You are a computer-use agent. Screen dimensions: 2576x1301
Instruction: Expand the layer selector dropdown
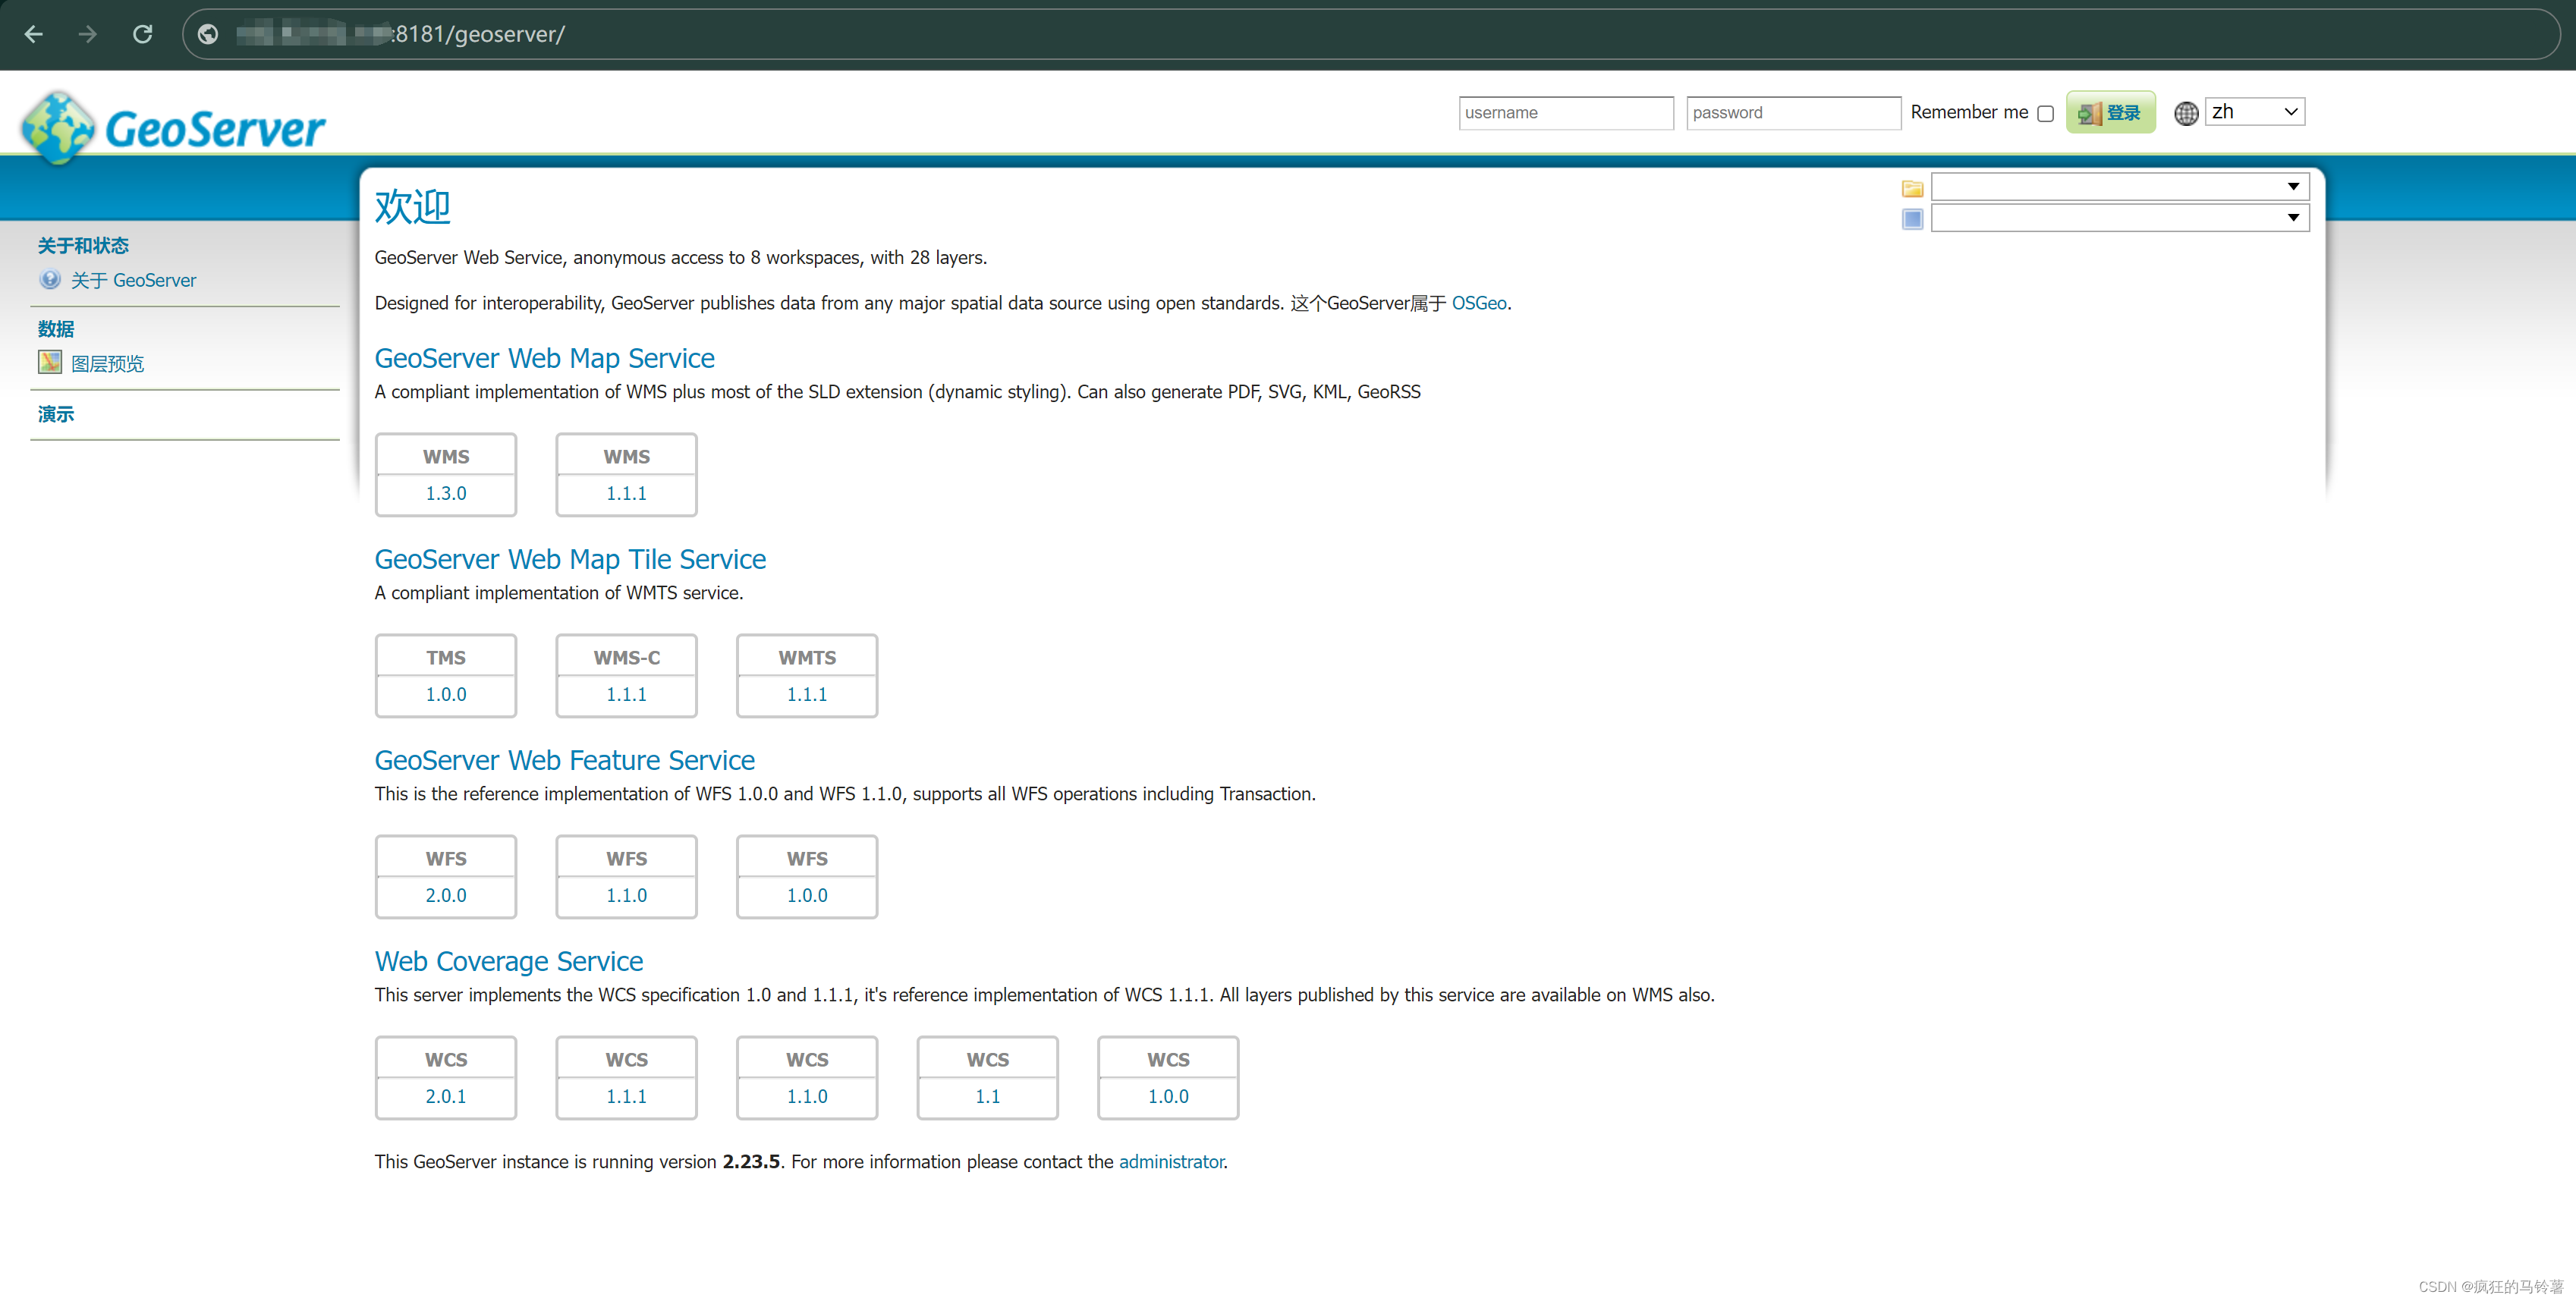tap(2119, 218)
